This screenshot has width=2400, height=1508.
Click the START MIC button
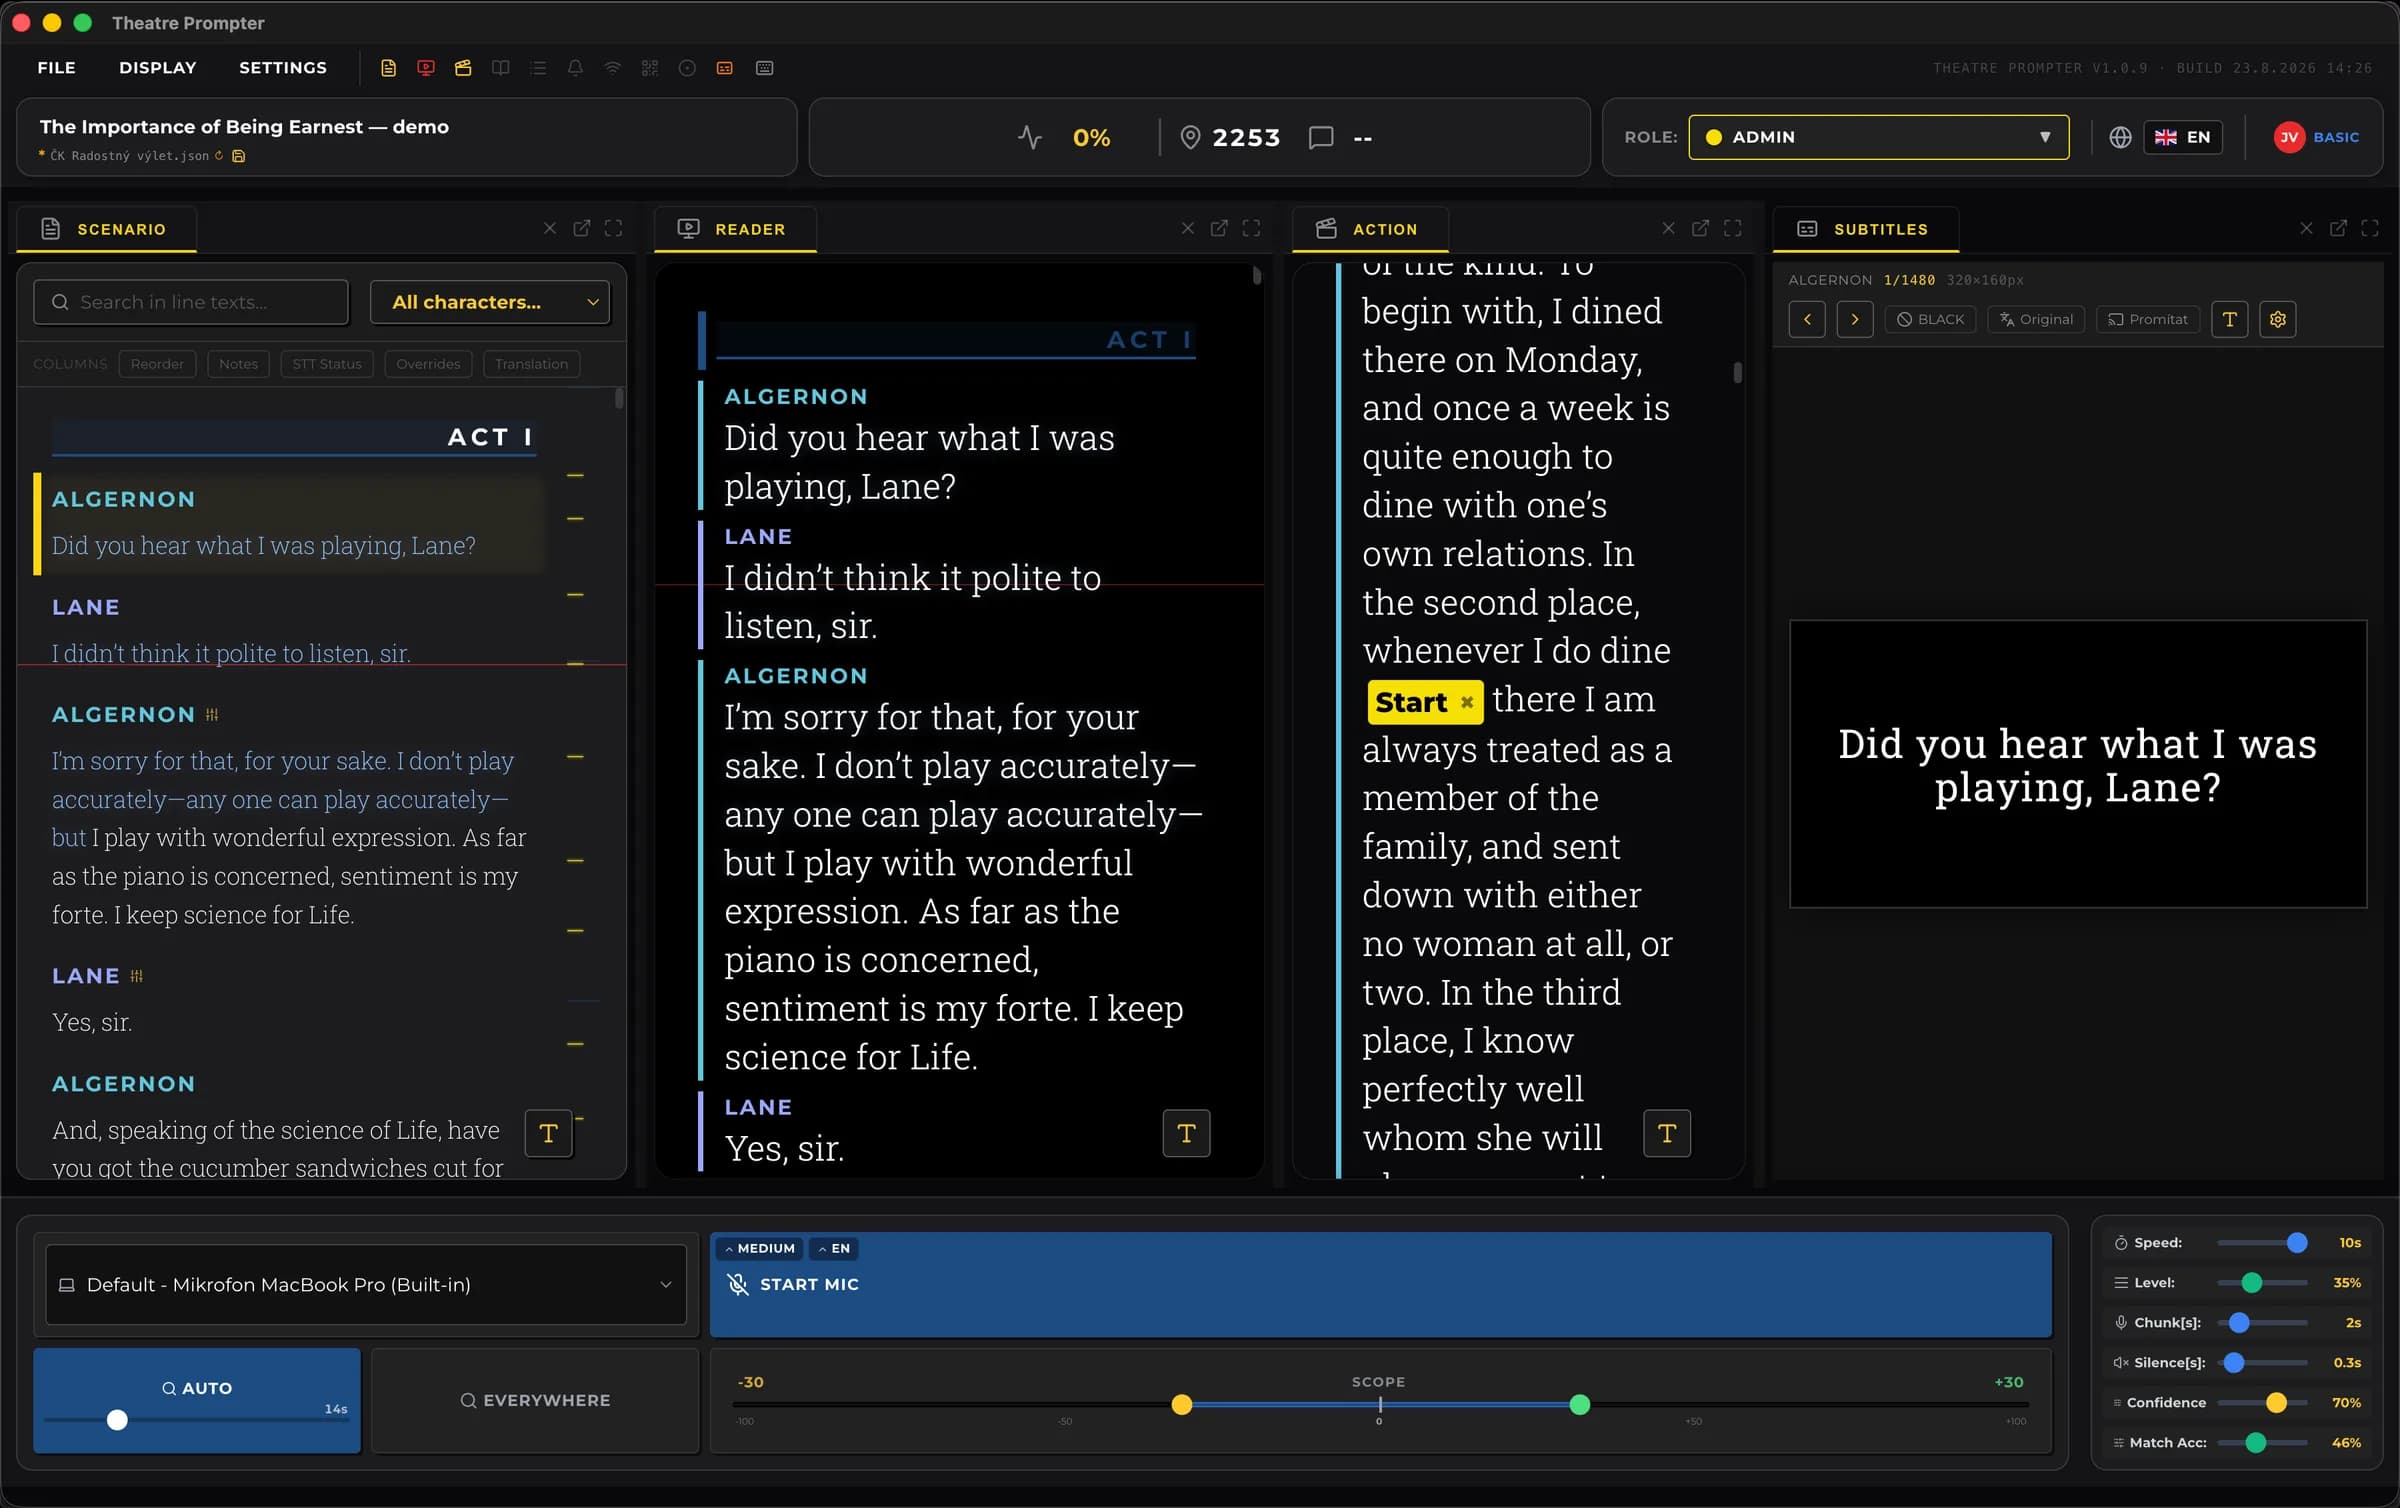(1380, 1284)
